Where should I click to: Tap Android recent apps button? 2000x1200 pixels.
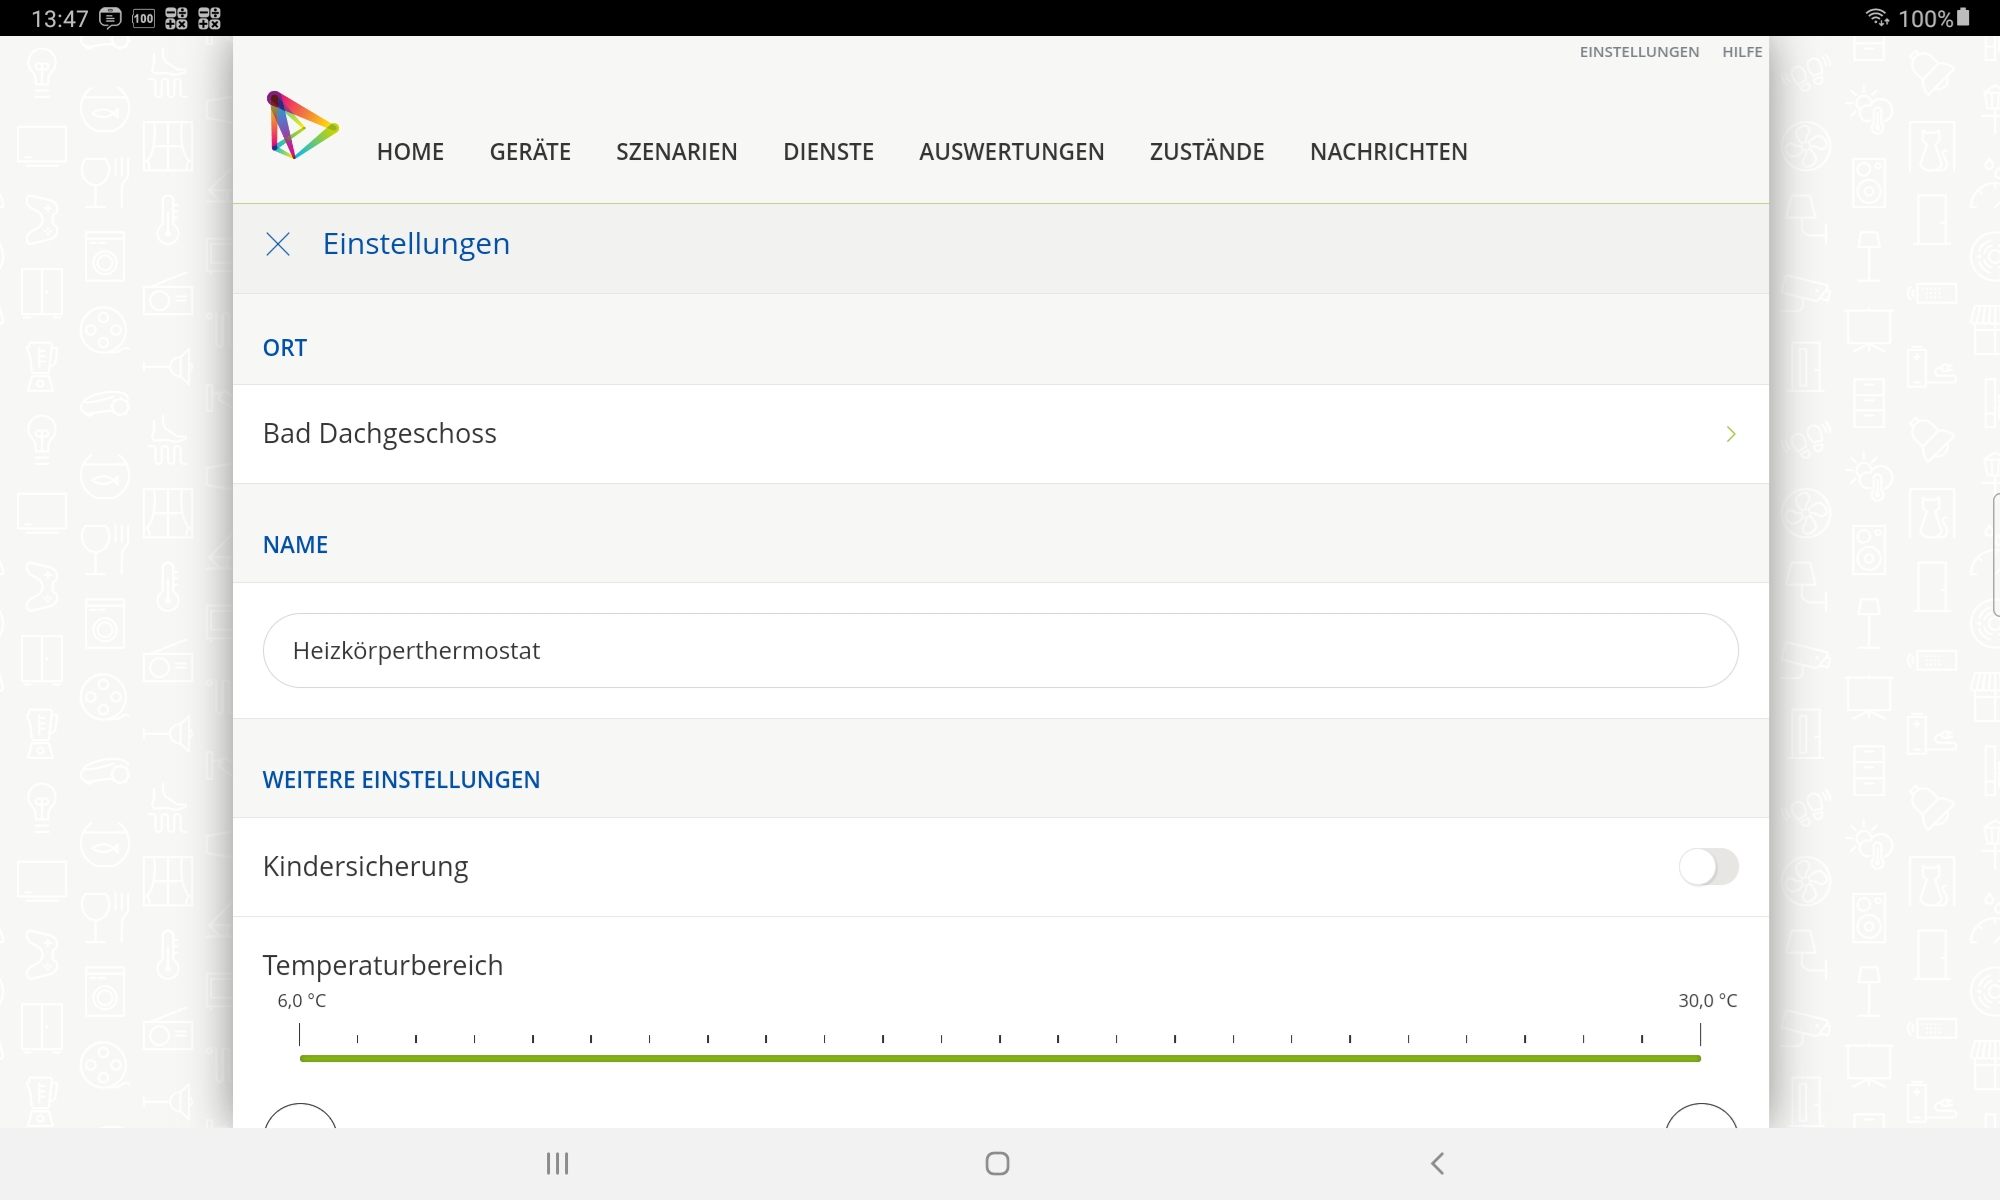click(557, 1163)
